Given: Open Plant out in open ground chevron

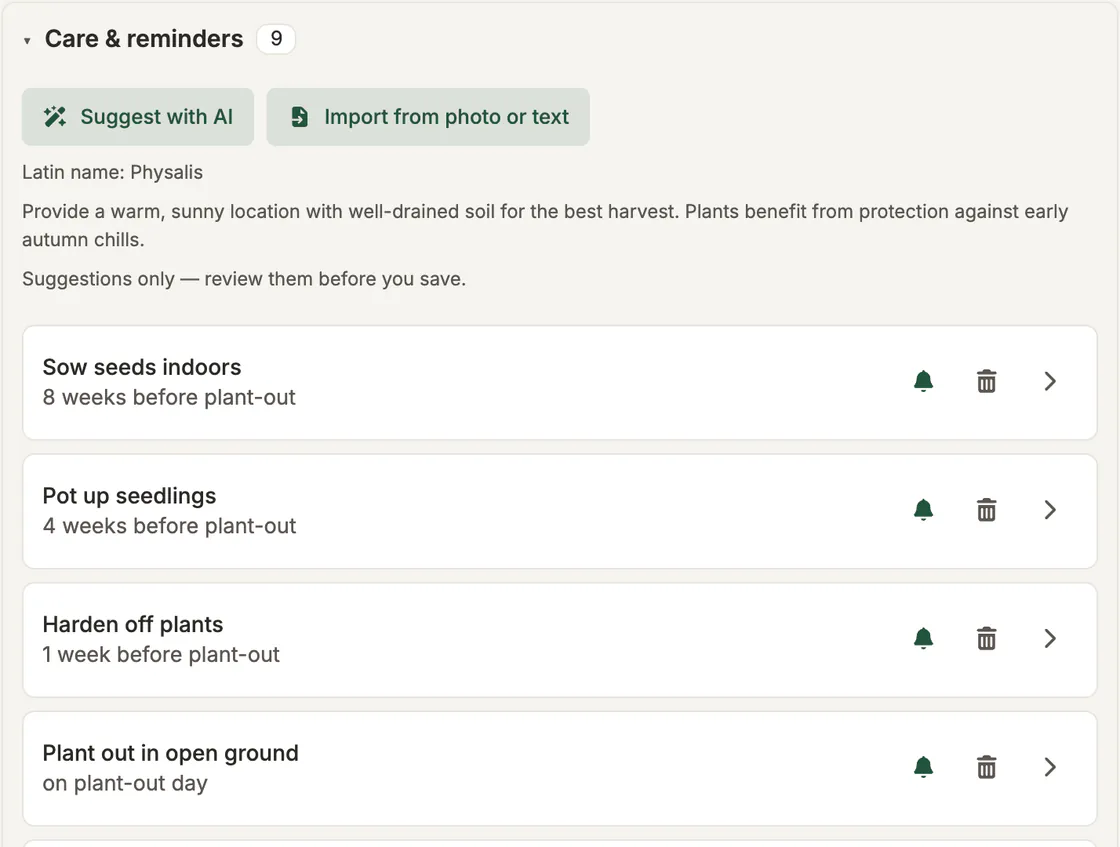Looking at the screenshot, I should click(x=1049, y=767).
